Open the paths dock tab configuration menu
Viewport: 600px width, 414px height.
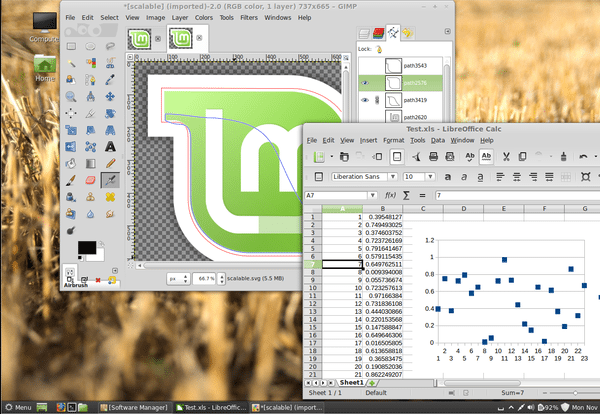coord(447,32)
